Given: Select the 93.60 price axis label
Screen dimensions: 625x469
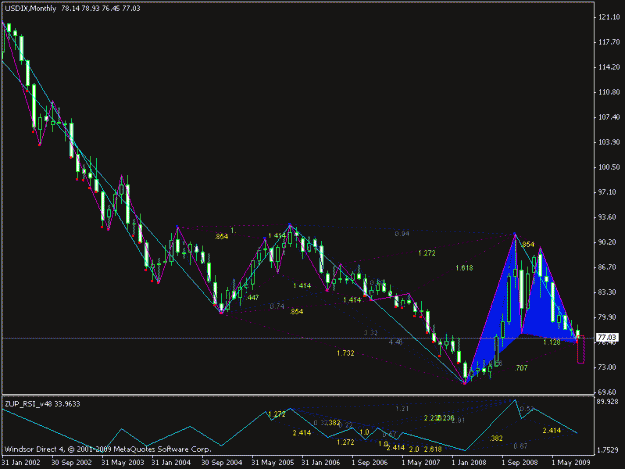Looking at the screenshot, I should click(609, 217).
